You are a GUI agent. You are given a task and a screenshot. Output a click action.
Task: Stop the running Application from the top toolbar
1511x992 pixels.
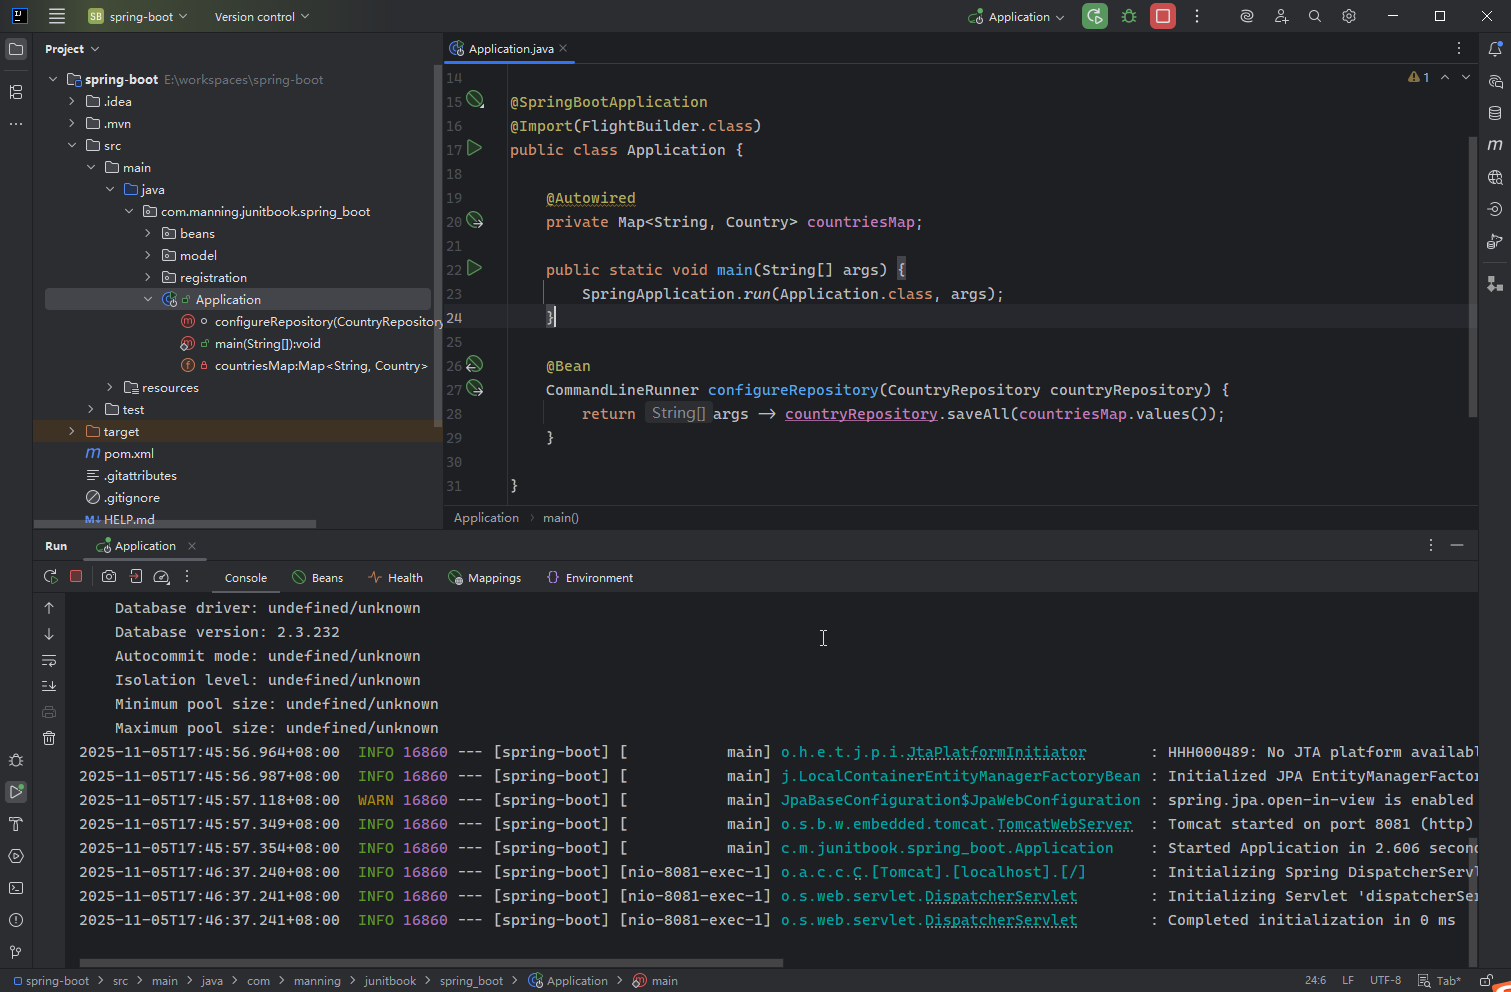(1163, 16)
